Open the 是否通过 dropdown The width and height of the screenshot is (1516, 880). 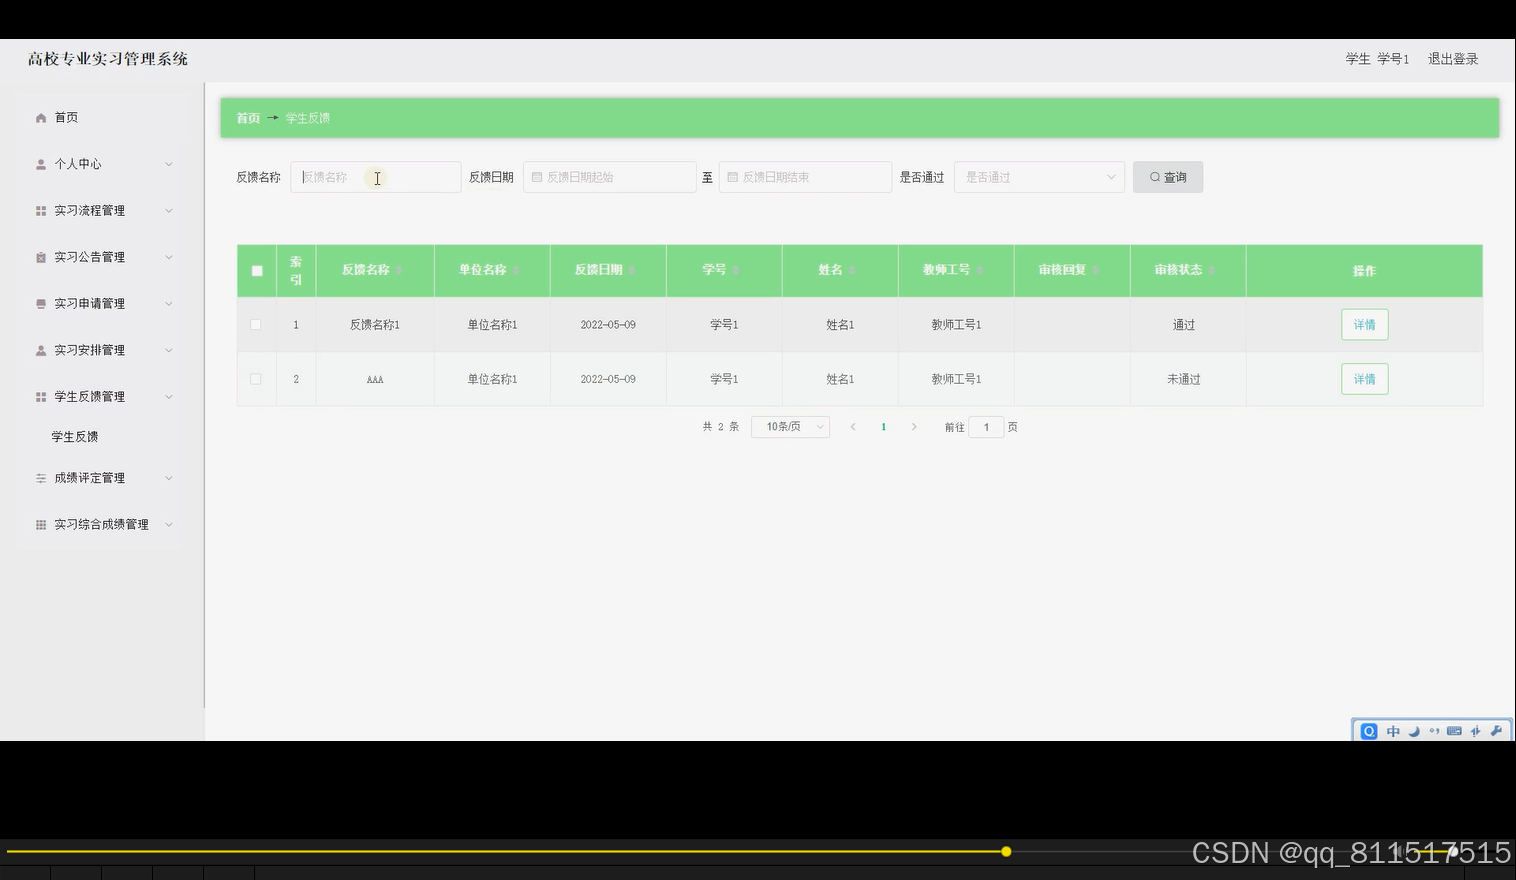pos(1039,177)
